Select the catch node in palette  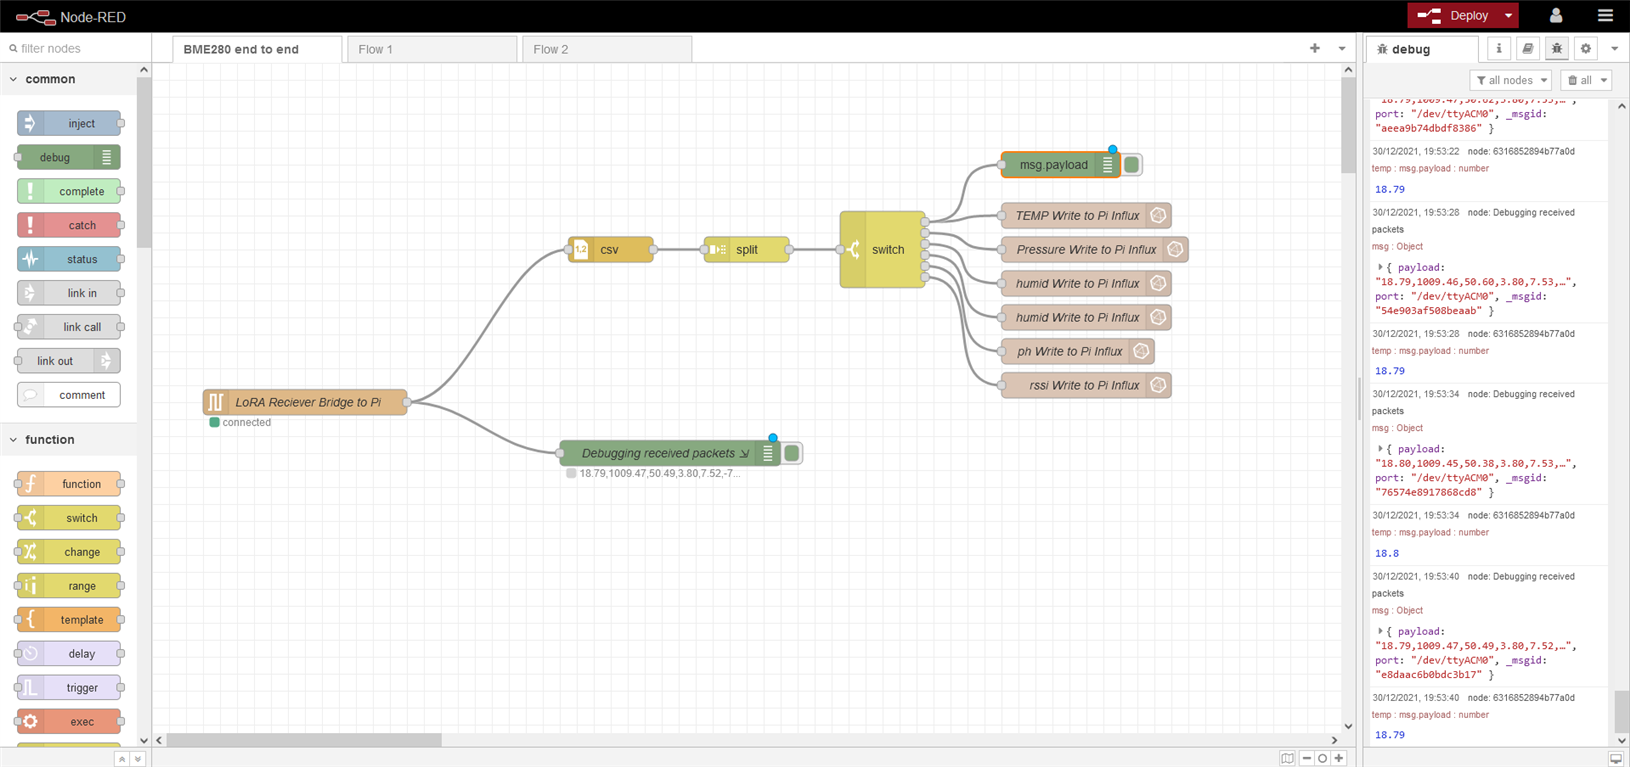pos(69,225)
